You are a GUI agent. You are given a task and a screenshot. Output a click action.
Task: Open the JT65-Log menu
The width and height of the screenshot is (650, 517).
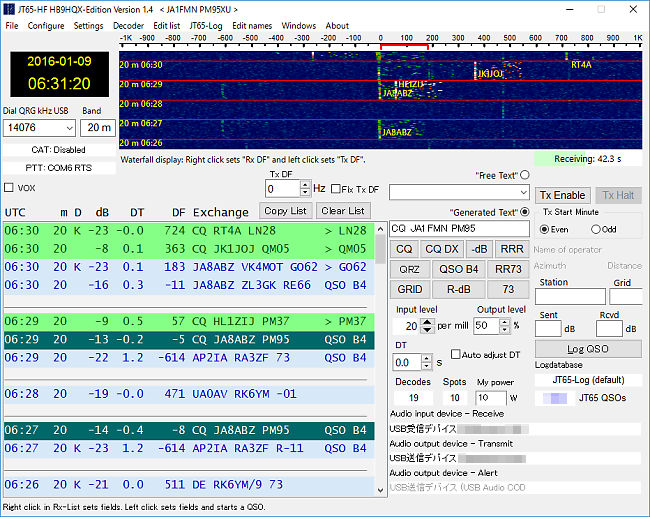(x=206, y=26)
